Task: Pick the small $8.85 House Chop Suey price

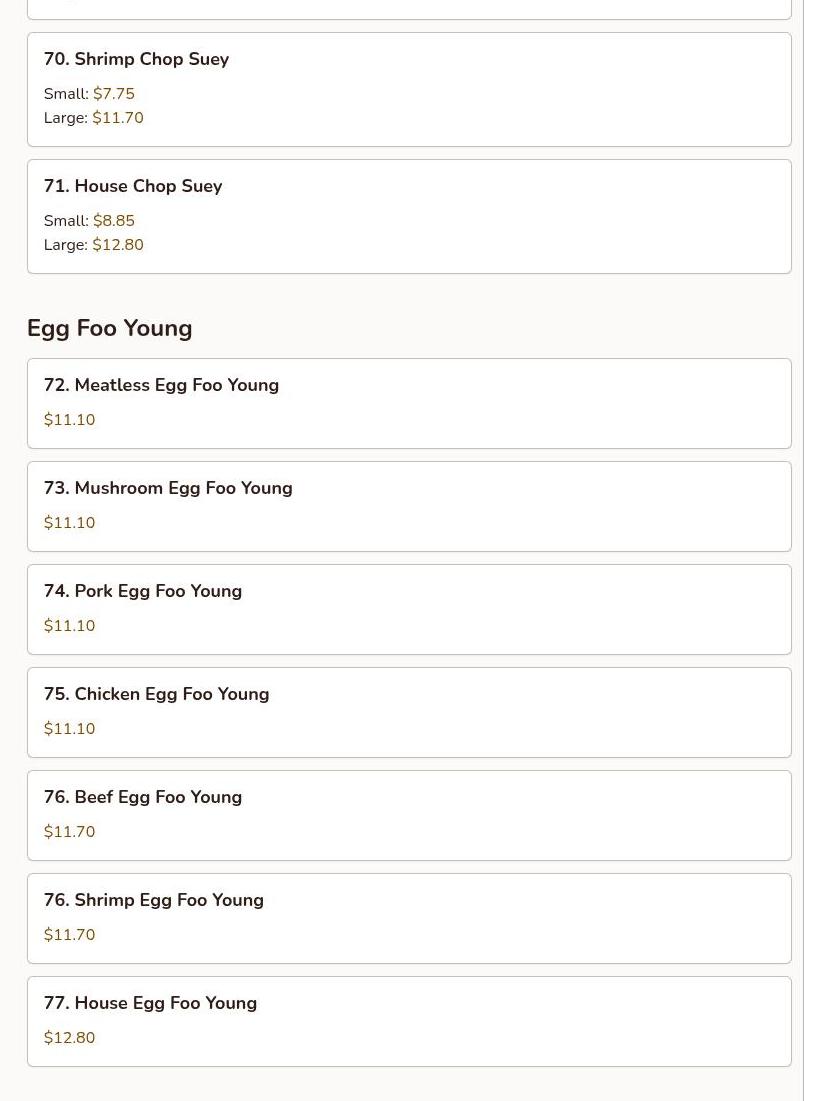Action: pos(113,221)
